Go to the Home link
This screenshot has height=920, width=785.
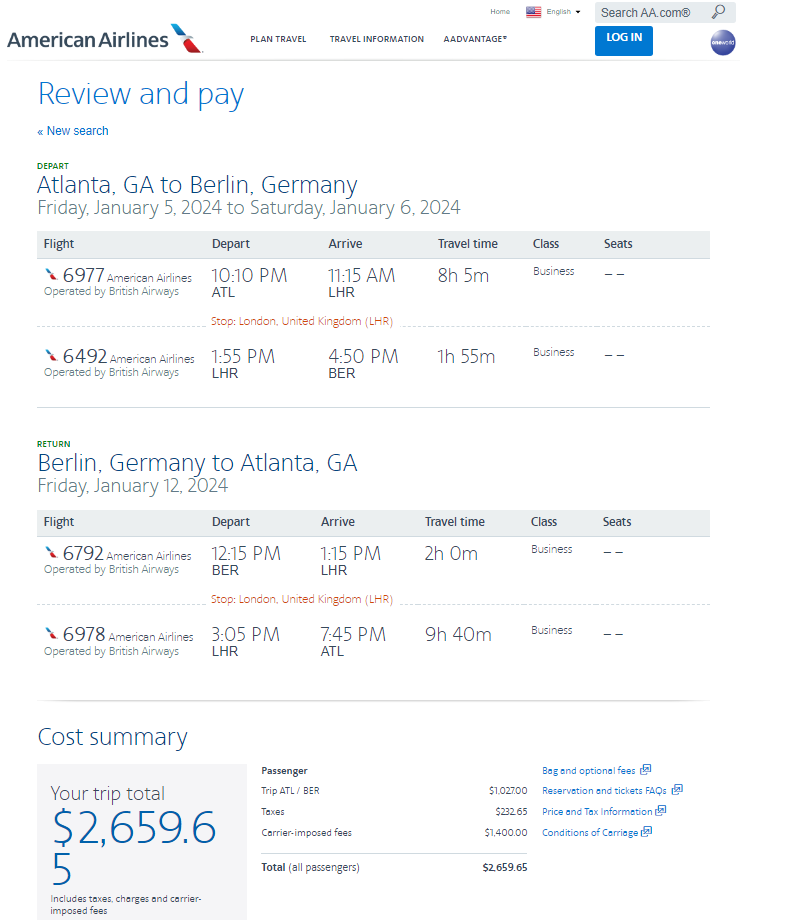tap(500, 12)
